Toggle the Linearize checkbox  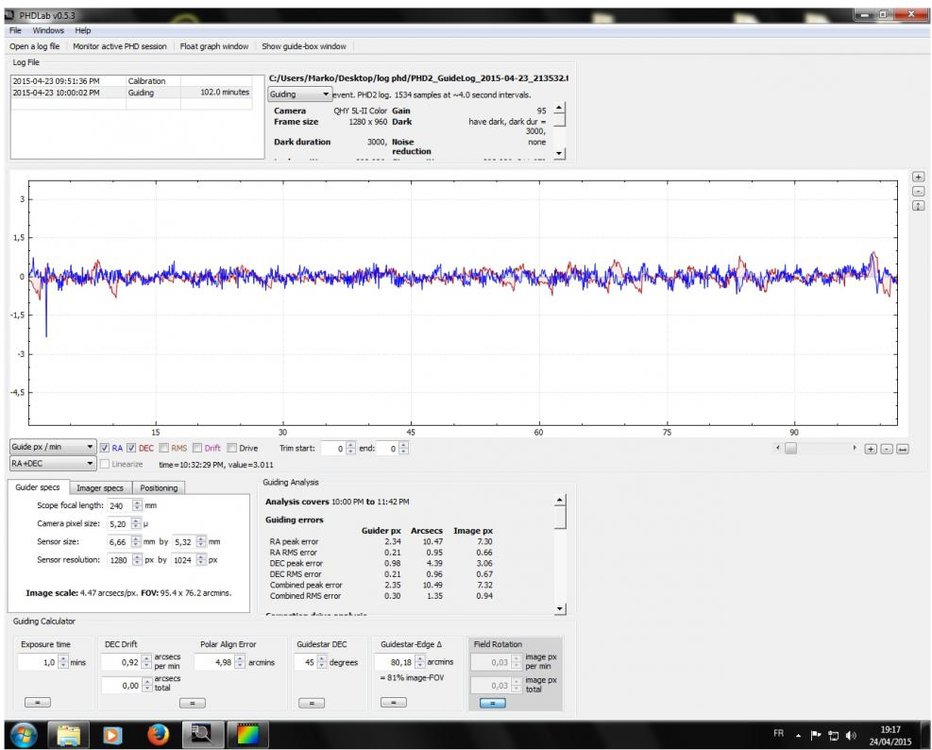pos(105,464)
